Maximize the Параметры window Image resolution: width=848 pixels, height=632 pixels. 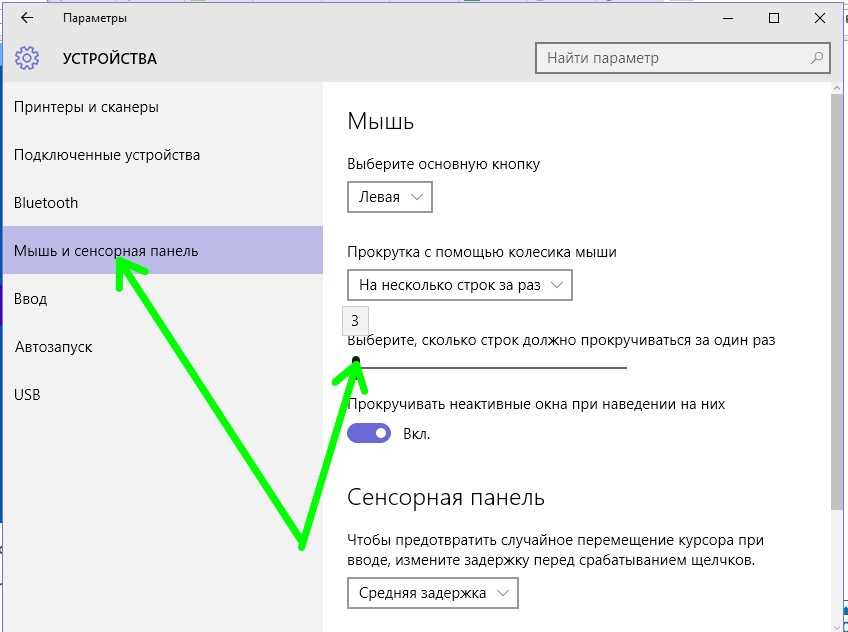coord(774,18)
